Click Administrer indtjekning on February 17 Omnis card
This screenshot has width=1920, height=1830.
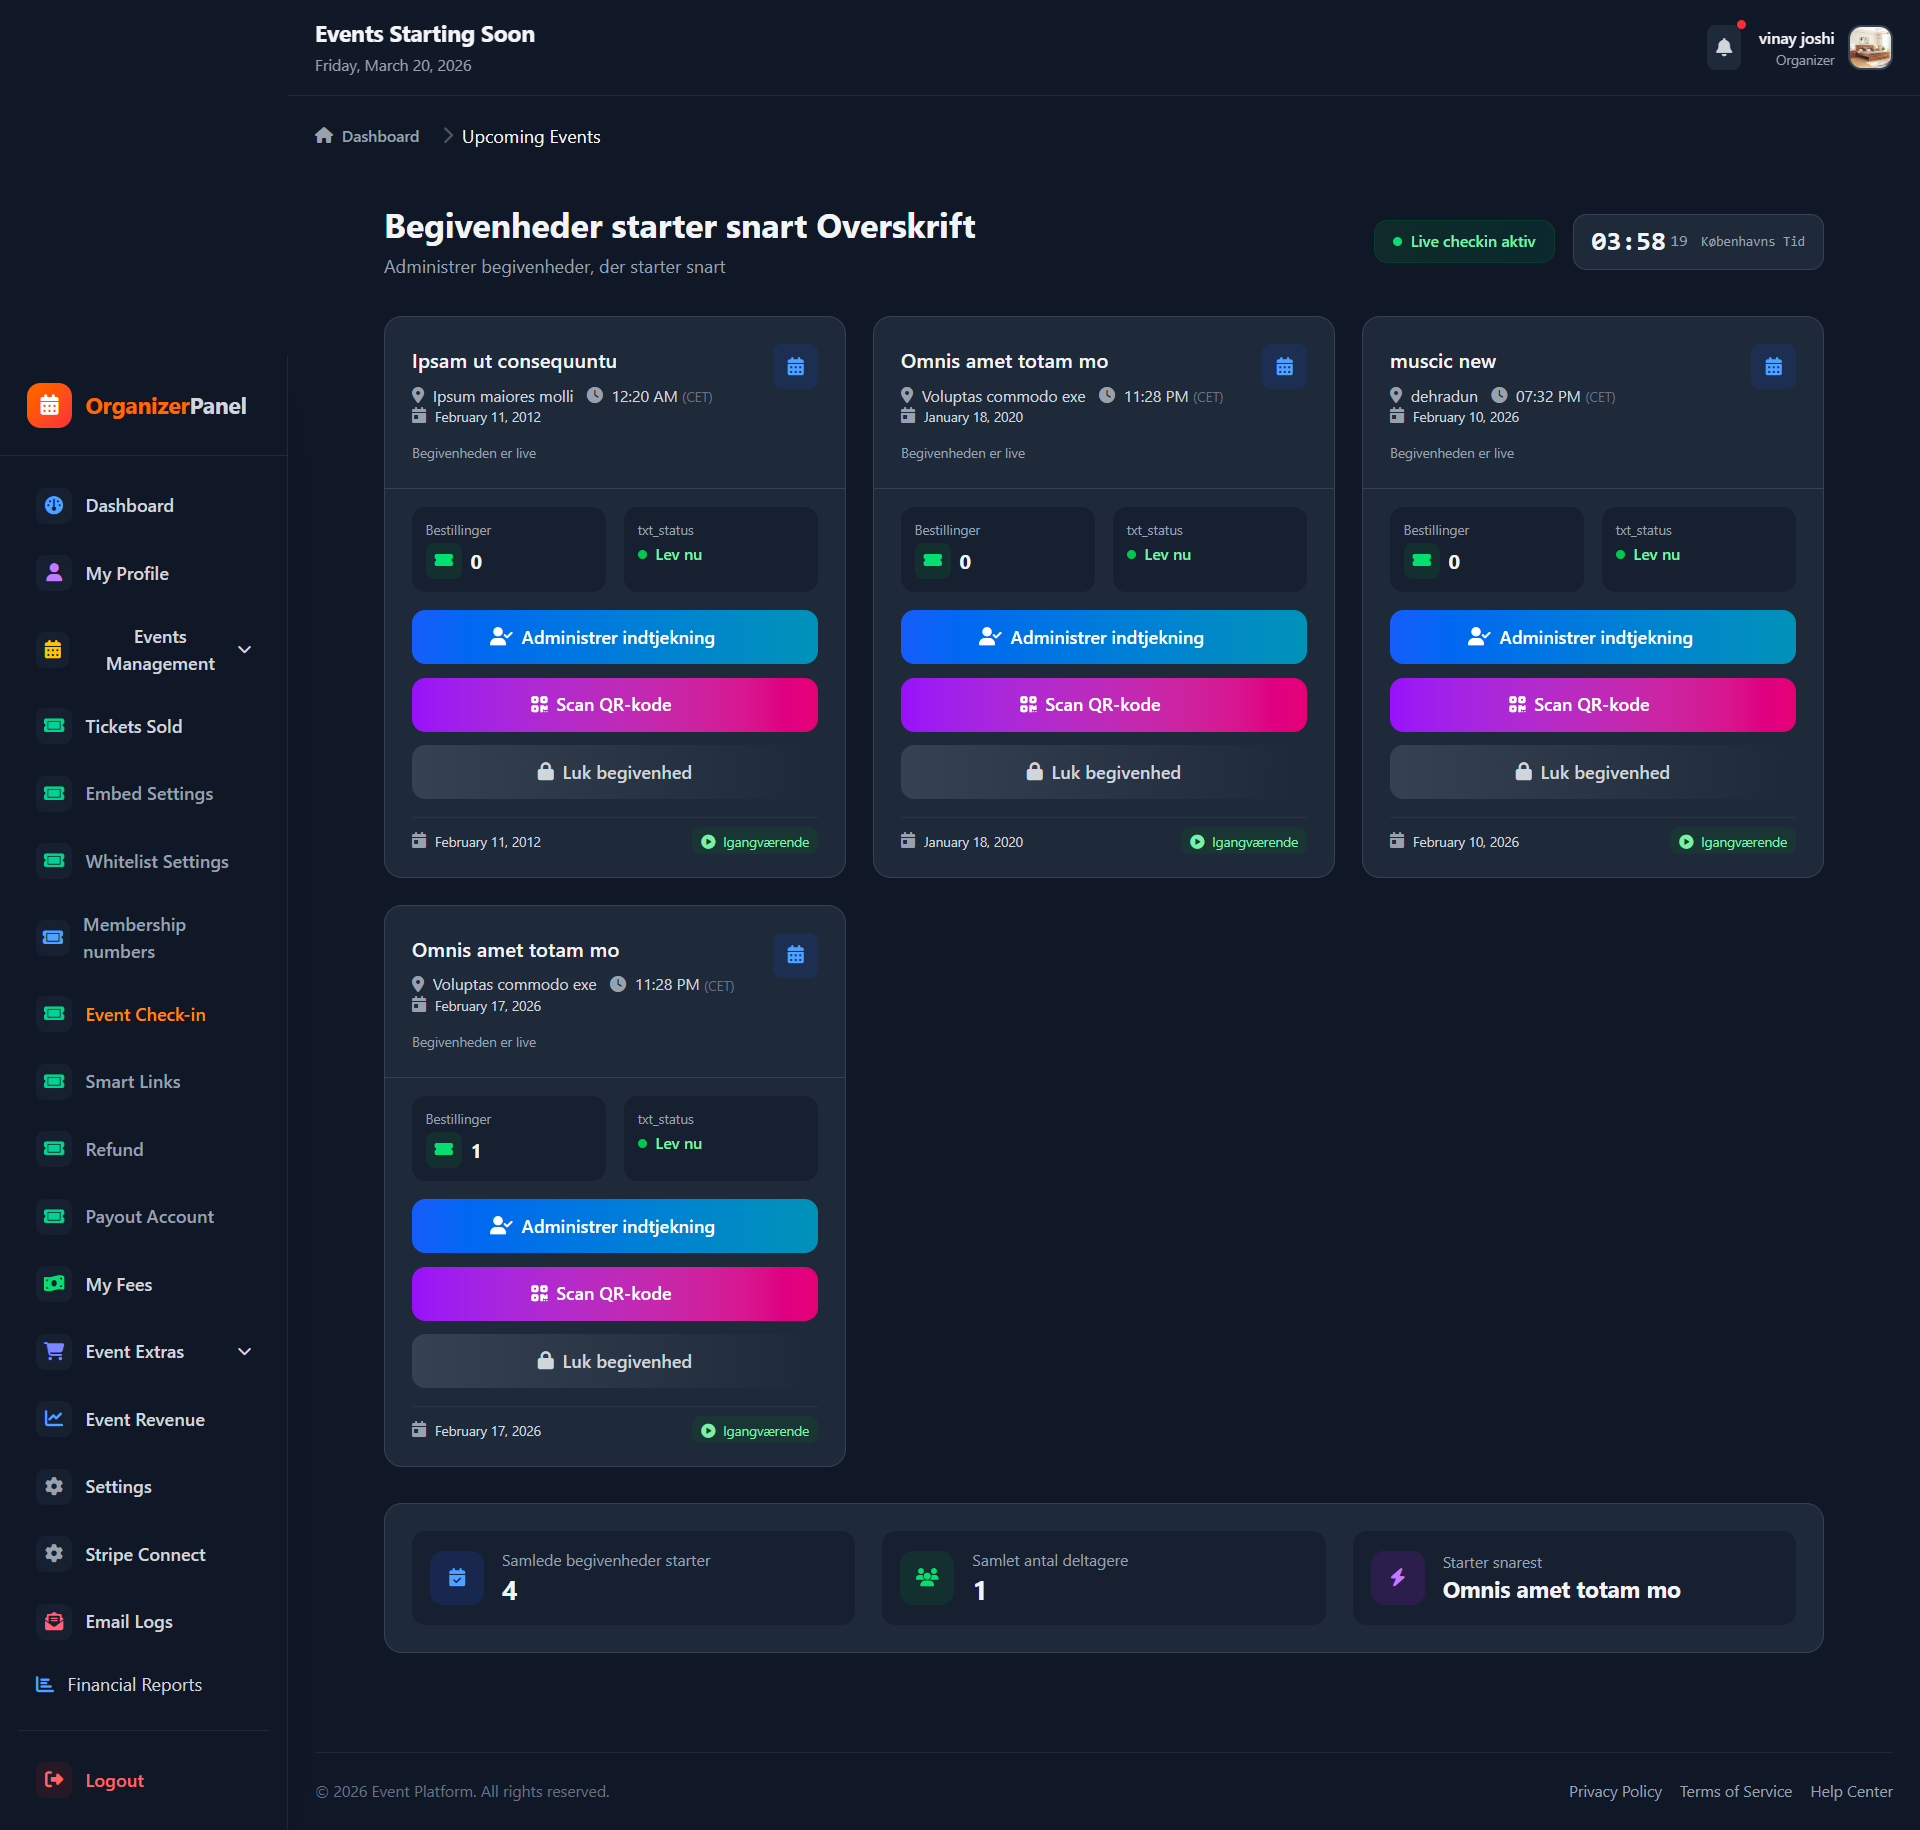click(615, 1226)
